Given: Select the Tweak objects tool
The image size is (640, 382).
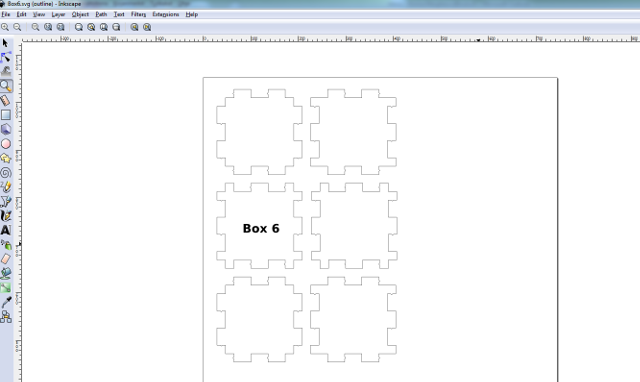Looking at the screenshot, I should coord(6,72).
